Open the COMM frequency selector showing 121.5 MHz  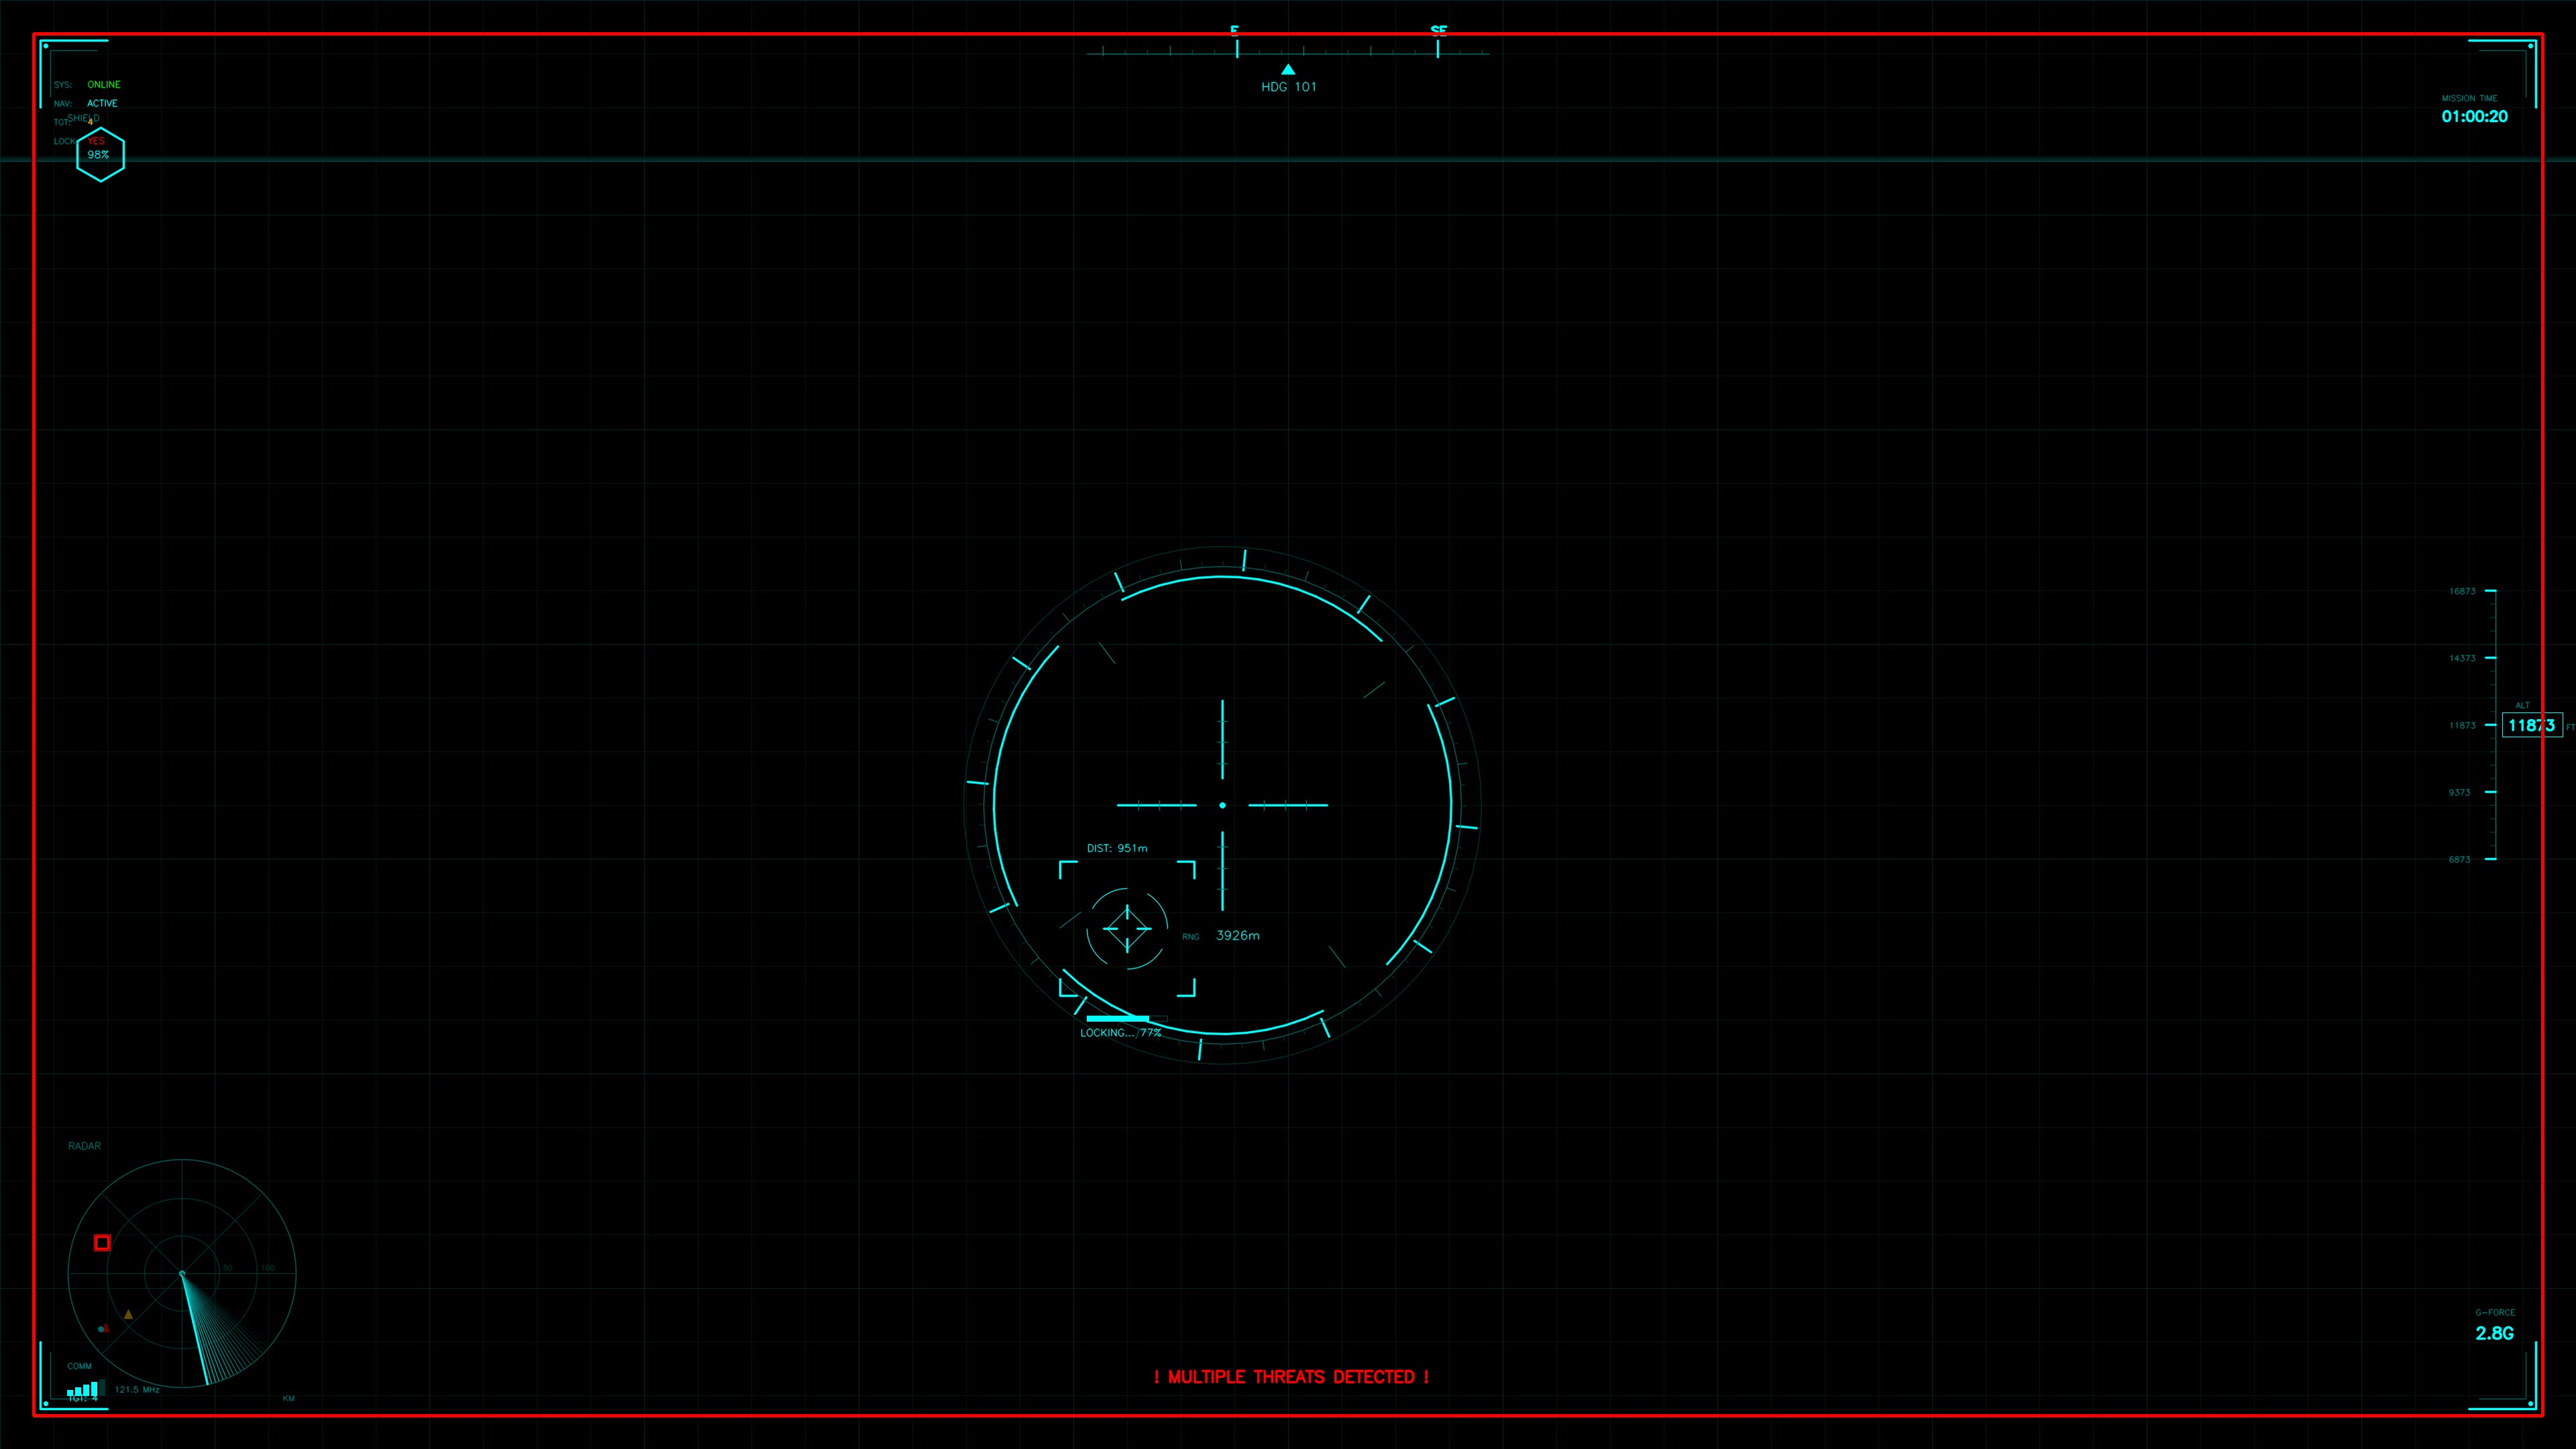137,1389
